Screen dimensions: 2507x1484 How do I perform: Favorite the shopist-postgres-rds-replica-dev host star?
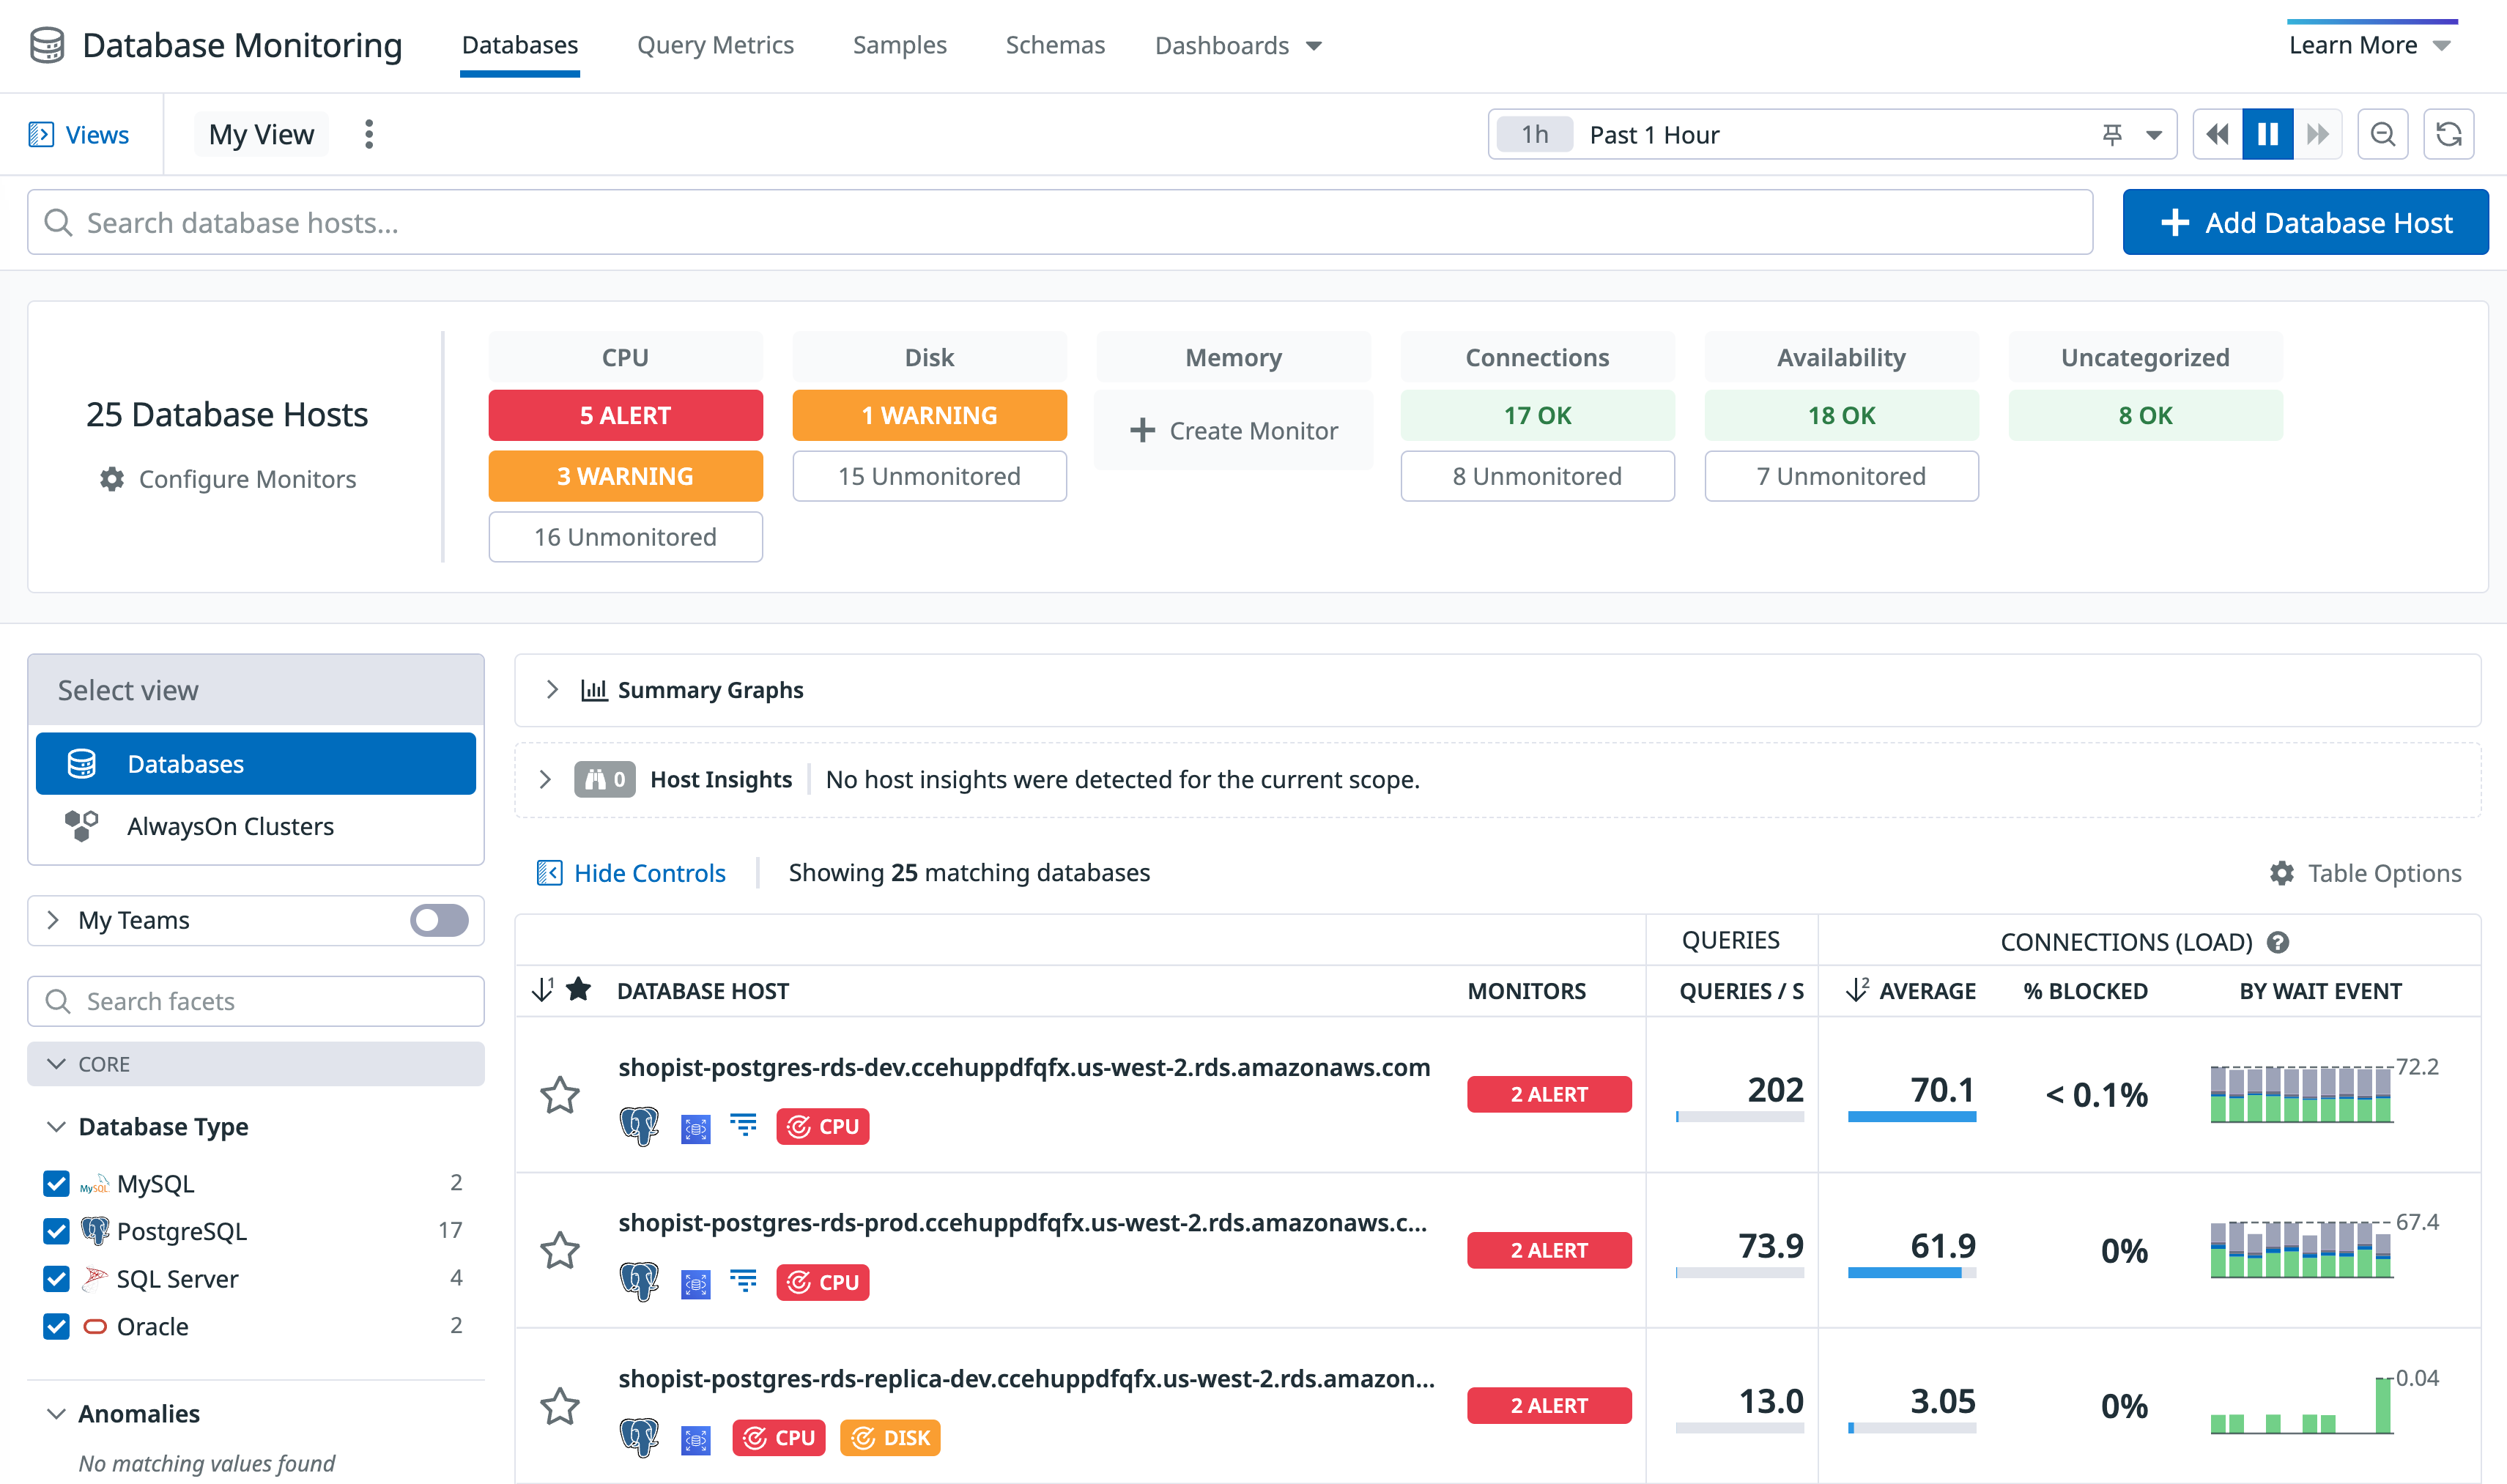(560, 1406)
